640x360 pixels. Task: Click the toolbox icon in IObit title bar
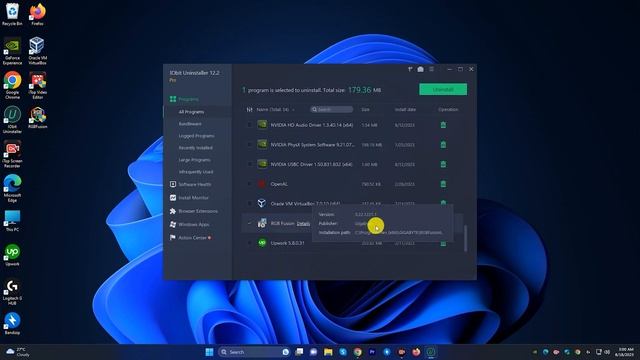420,69
